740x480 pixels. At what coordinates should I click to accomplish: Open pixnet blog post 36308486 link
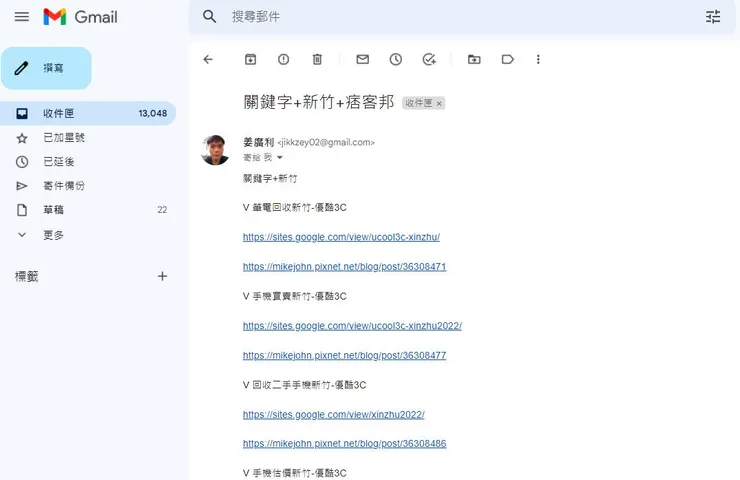pyautogui.click(x=345, y=444)
